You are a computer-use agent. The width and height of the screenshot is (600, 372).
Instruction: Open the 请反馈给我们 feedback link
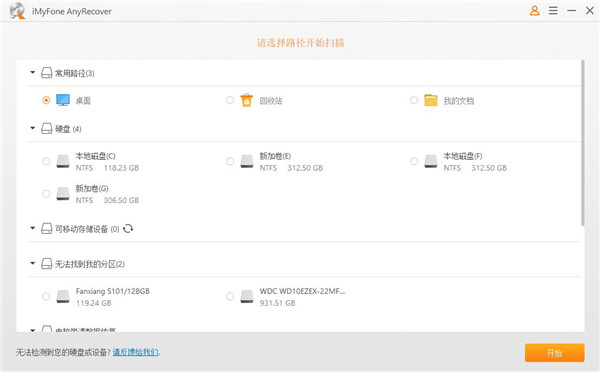click(135, 352)
